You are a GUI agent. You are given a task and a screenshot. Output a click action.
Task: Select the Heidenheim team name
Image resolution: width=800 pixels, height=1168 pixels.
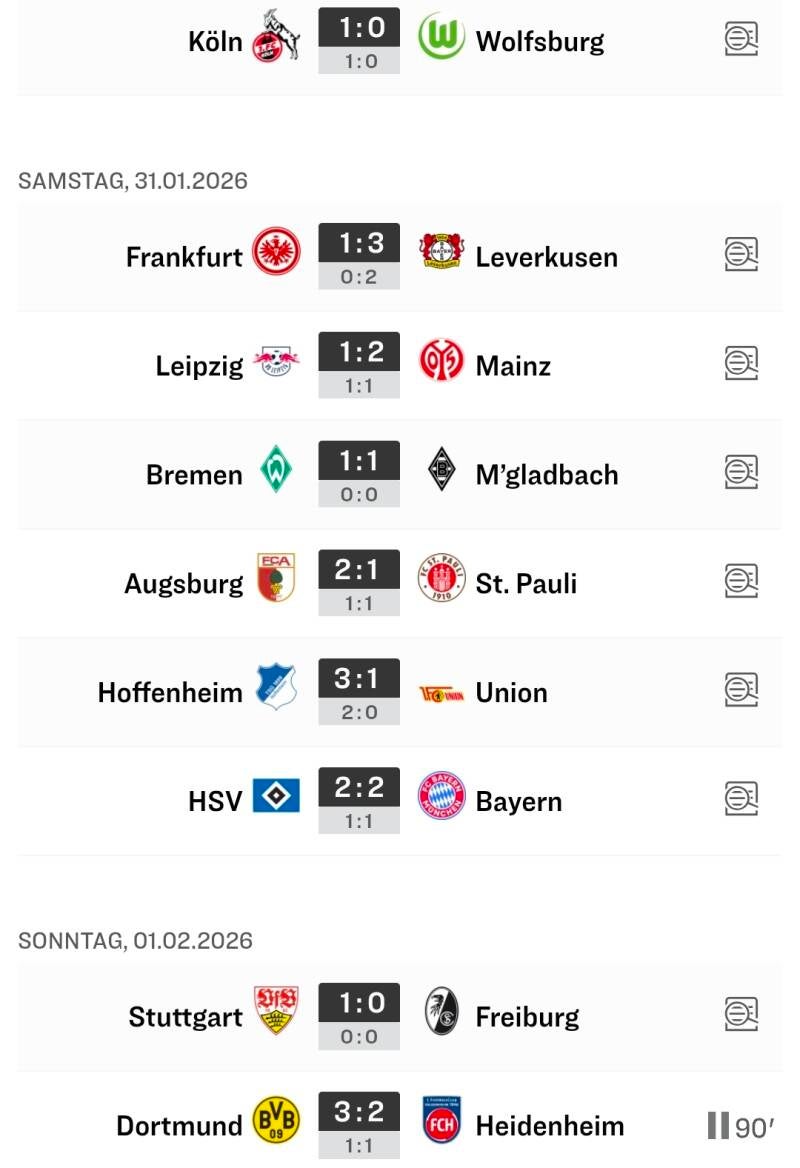point(549,1127)
